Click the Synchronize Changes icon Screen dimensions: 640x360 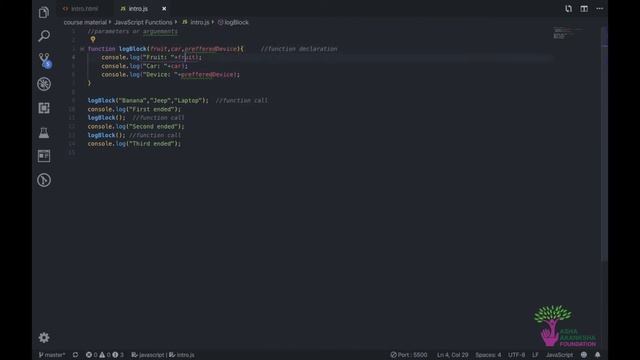click(x=76, y=355)
